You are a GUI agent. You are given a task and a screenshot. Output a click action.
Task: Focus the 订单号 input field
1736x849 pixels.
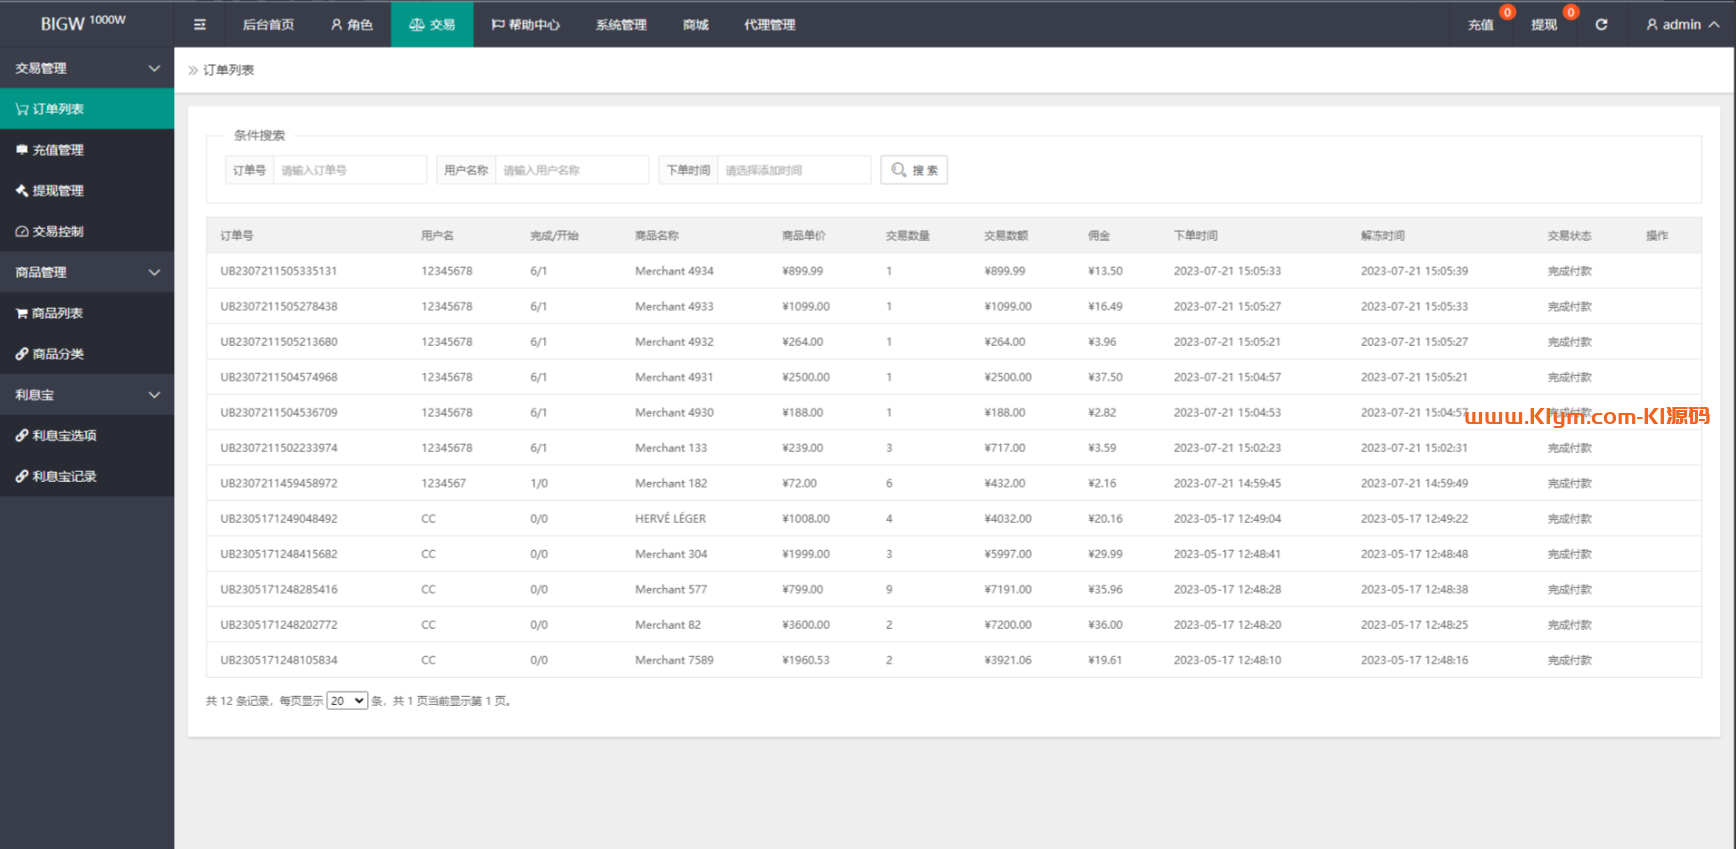click(x=349, y=170)
